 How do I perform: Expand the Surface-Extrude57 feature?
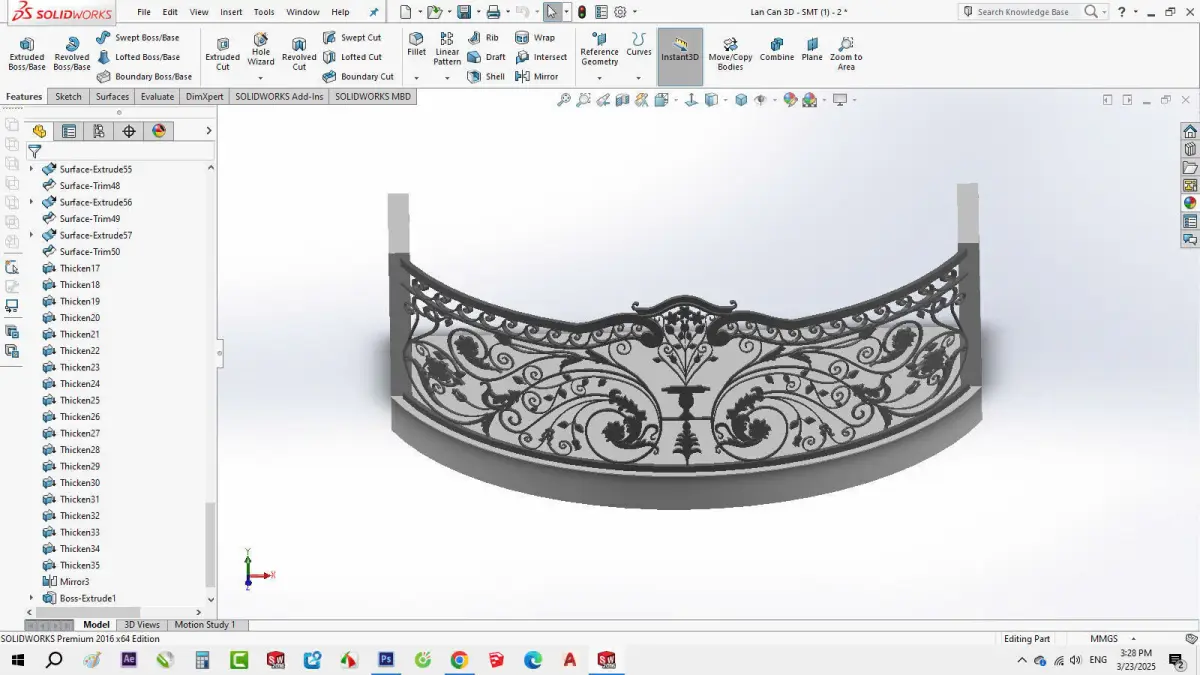coord(31,235)
